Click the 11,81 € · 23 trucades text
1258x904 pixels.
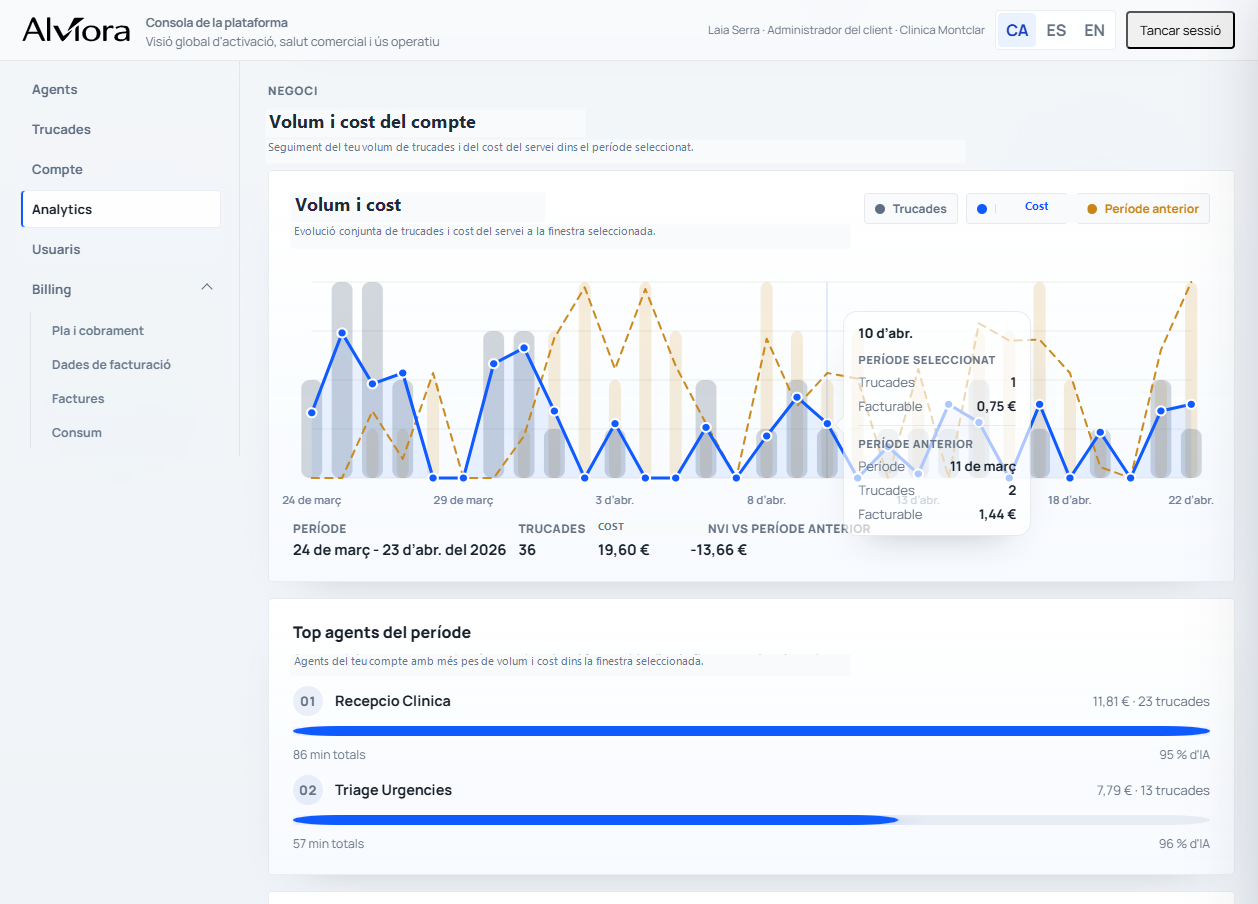click(x=1151, y=702)
